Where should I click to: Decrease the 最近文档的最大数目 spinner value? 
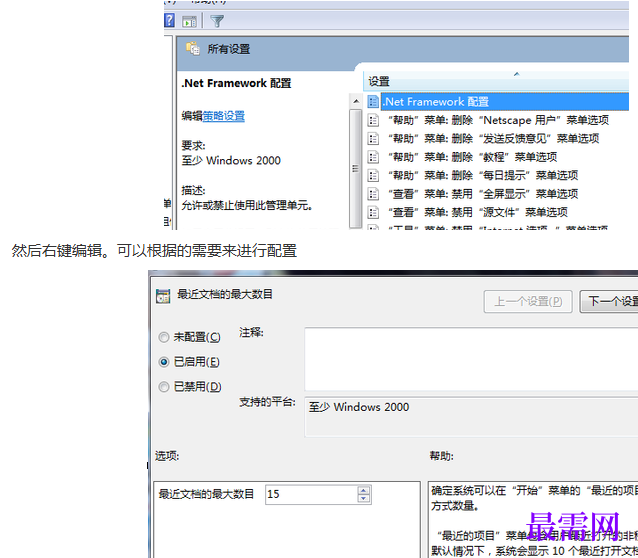click(x=364, y=498)
